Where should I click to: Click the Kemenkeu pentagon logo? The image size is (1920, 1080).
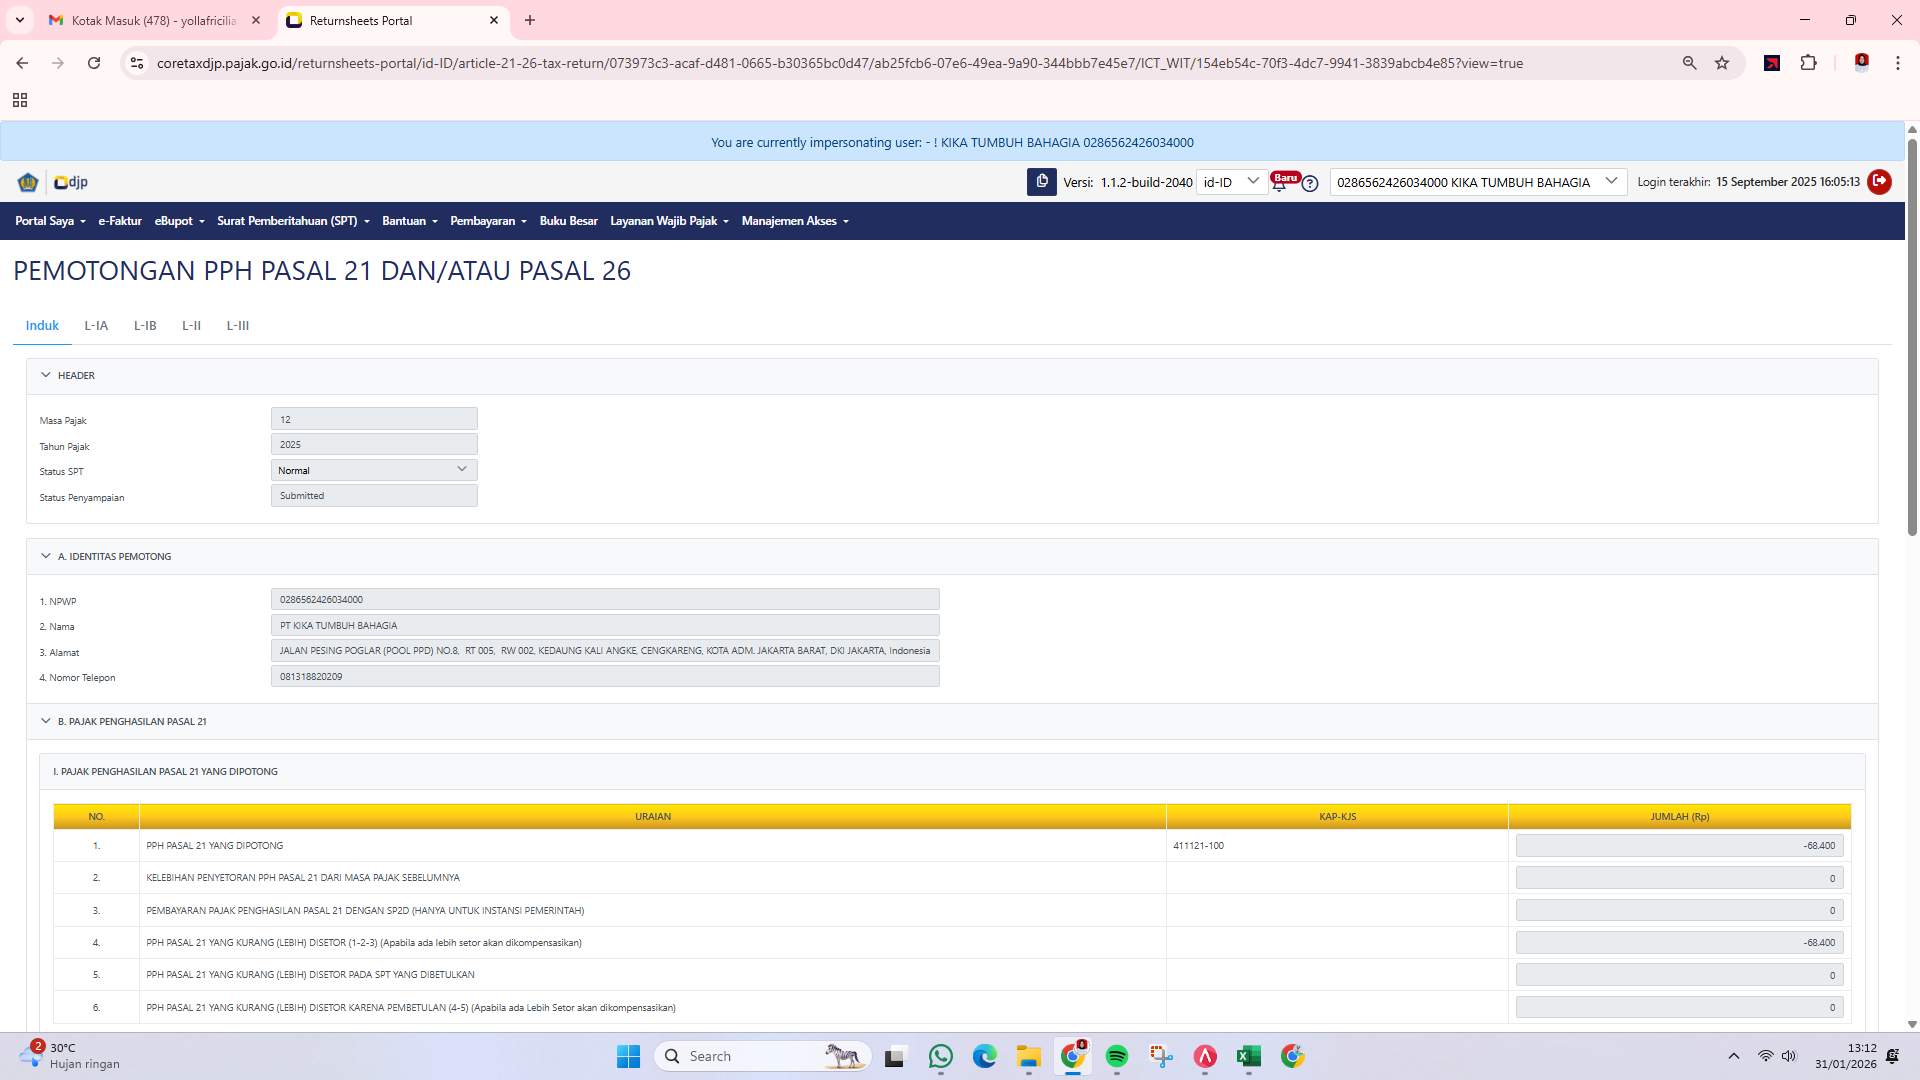pos(28,182)
